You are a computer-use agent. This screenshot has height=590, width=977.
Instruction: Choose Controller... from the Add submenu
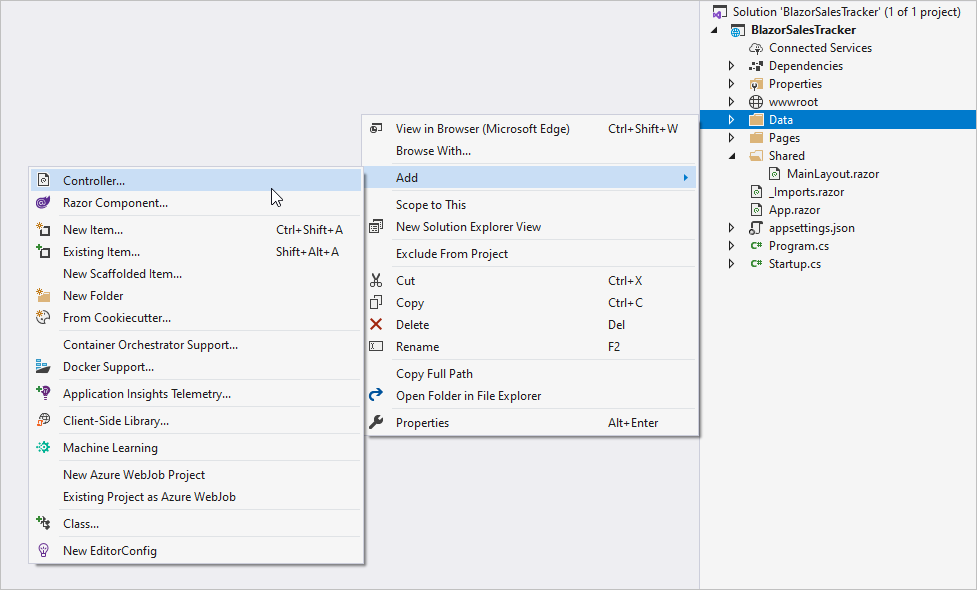coord(94,181)
